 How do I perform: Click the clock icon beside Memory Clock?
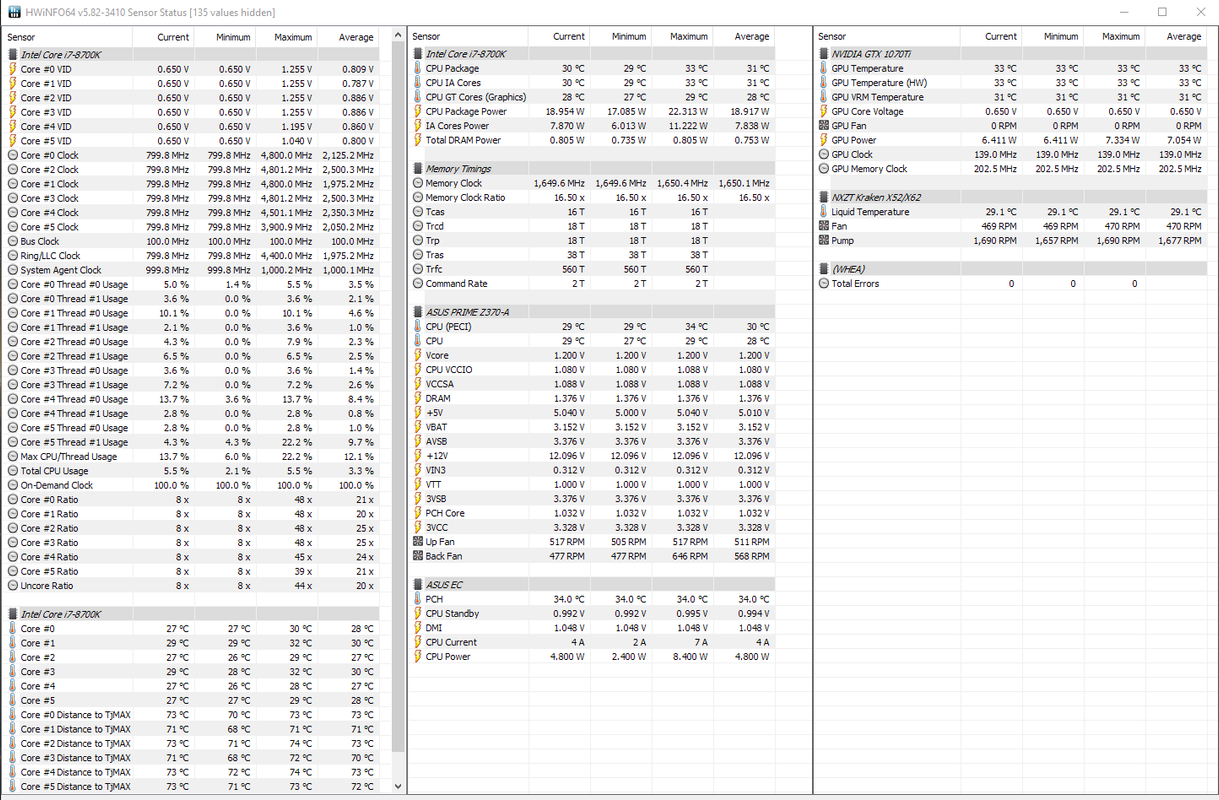coord(417,184)
